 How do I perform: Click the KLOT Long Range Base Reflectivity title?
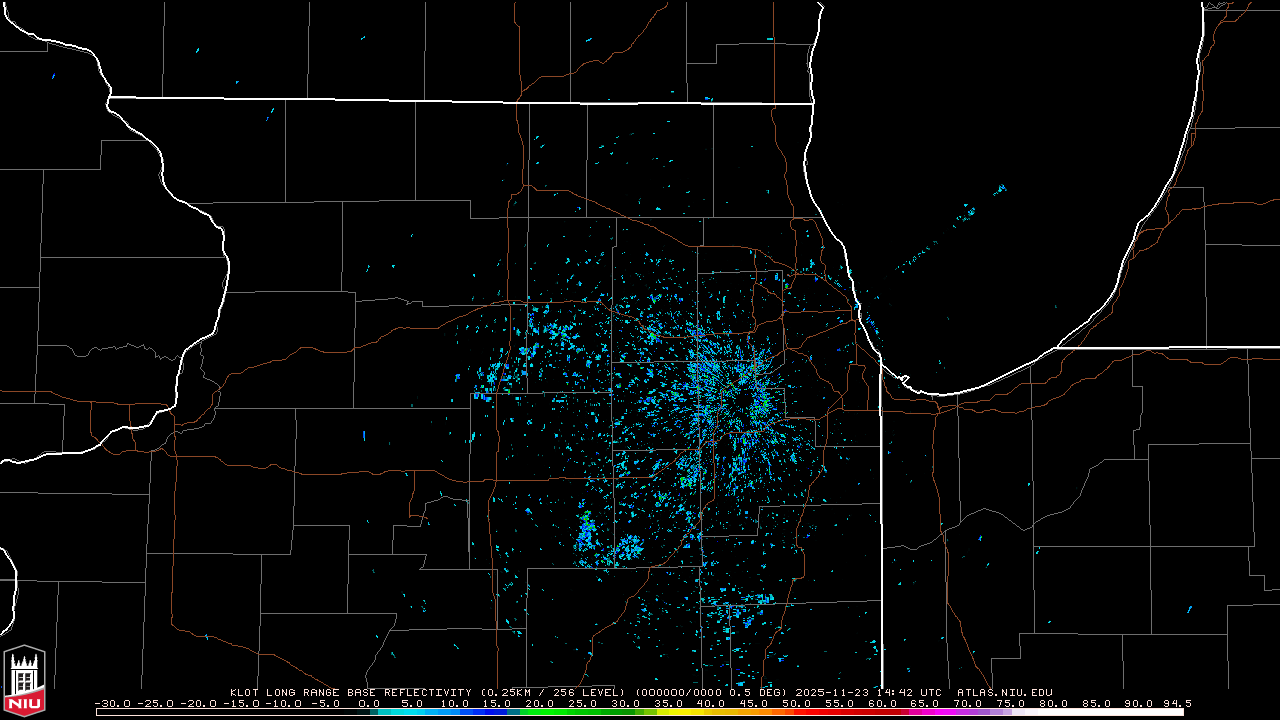350,692
